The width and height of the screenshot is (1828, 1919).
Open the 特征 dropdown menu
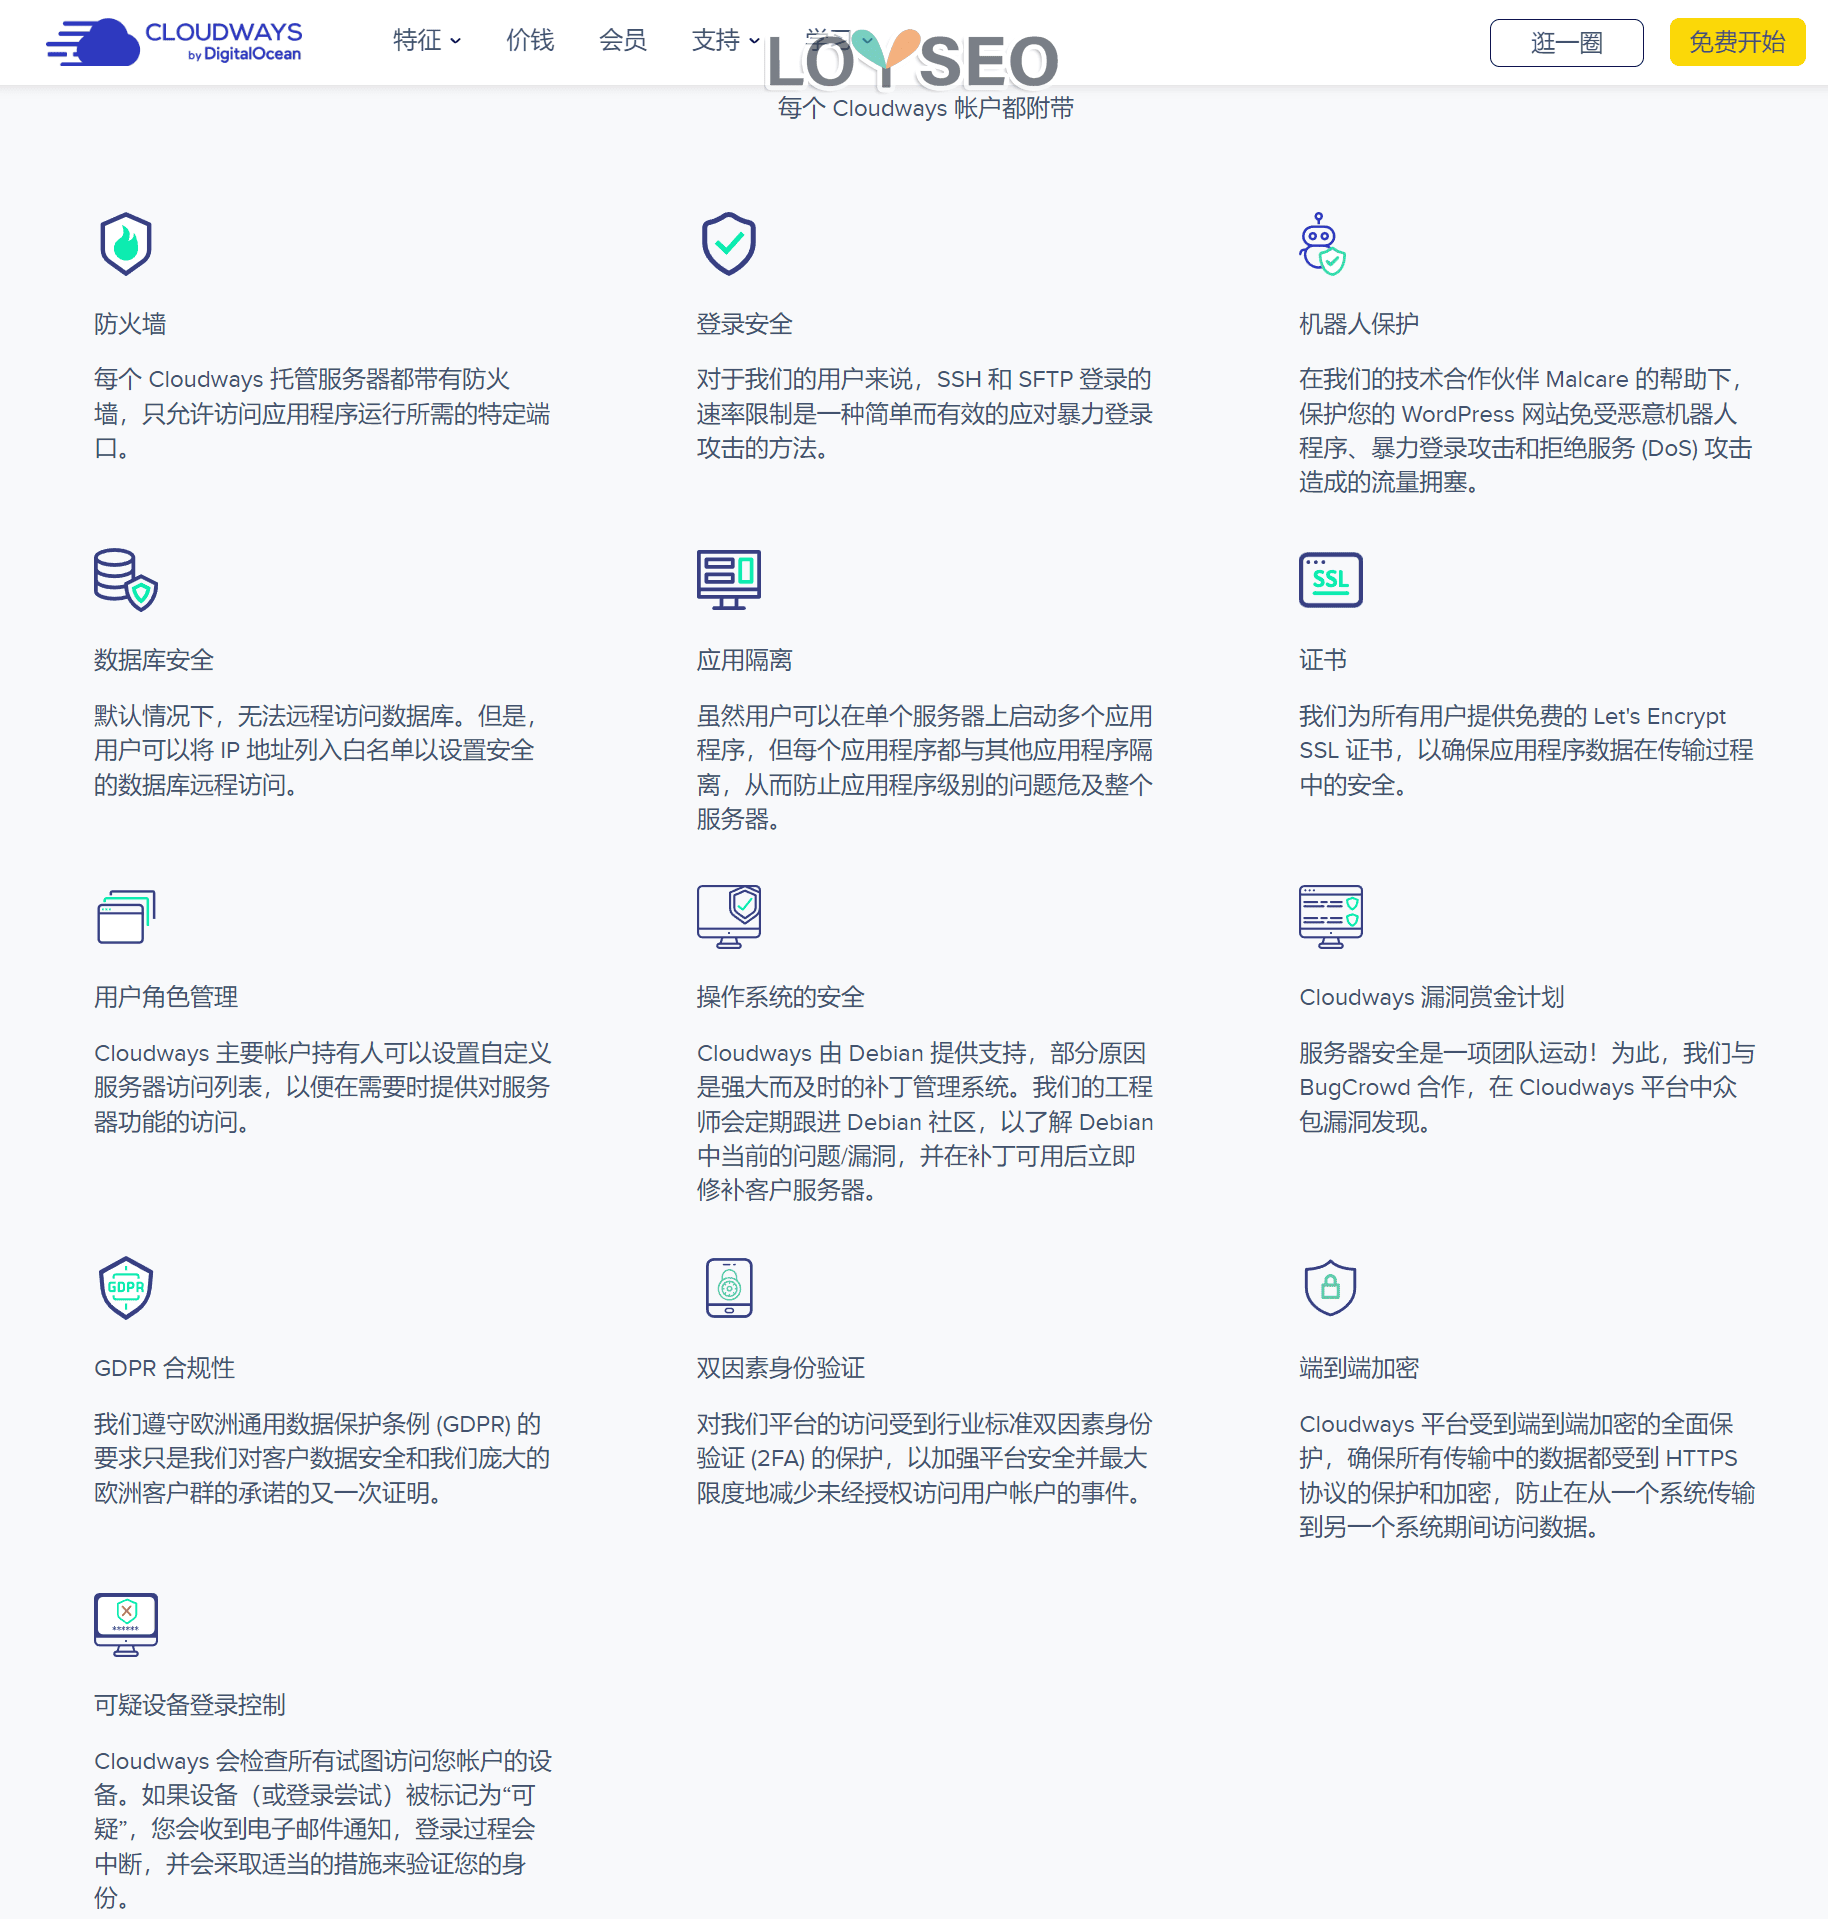(x=427, y=40)
